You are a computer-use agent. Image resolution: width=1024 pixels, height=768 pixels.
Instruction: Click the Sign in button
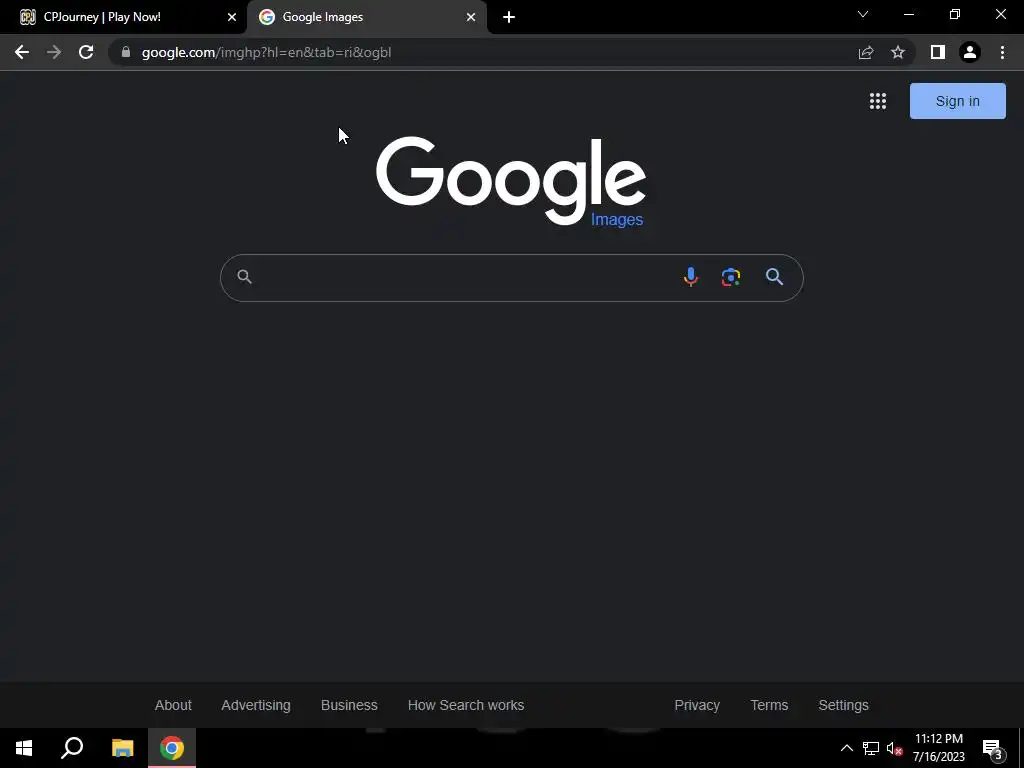click(x=957, y=101)
